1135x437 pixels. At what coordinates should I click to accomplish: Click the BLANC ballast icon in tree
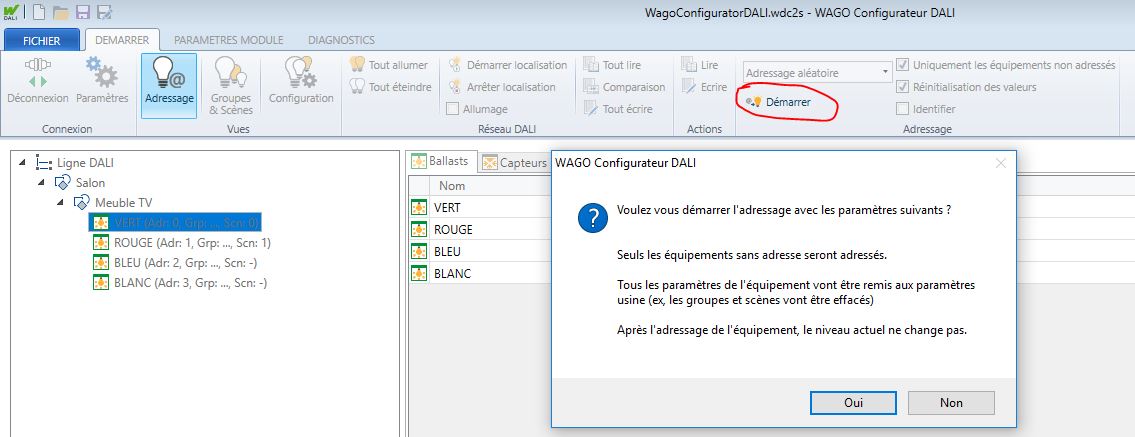click(101, 283)
